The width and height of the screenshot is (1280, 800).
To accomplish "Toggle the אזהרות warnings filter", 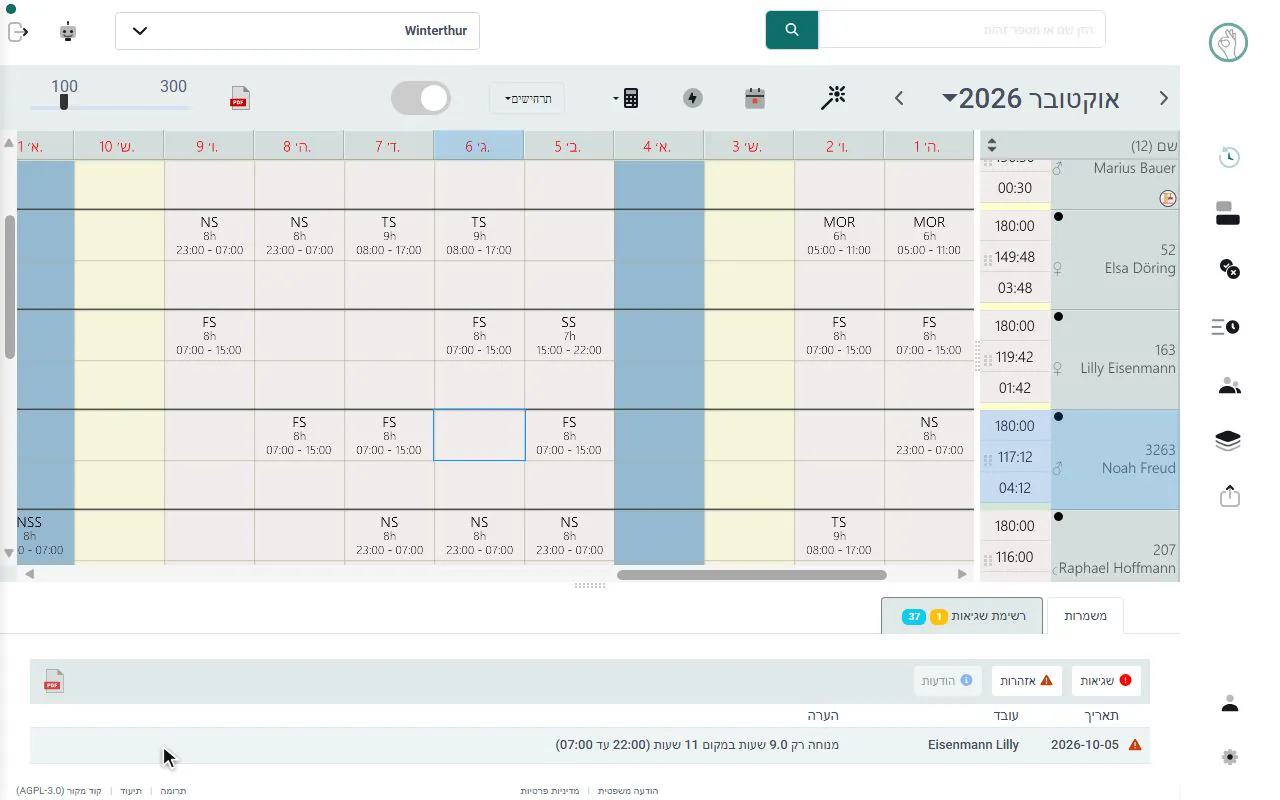I will tap(1027, 681).
